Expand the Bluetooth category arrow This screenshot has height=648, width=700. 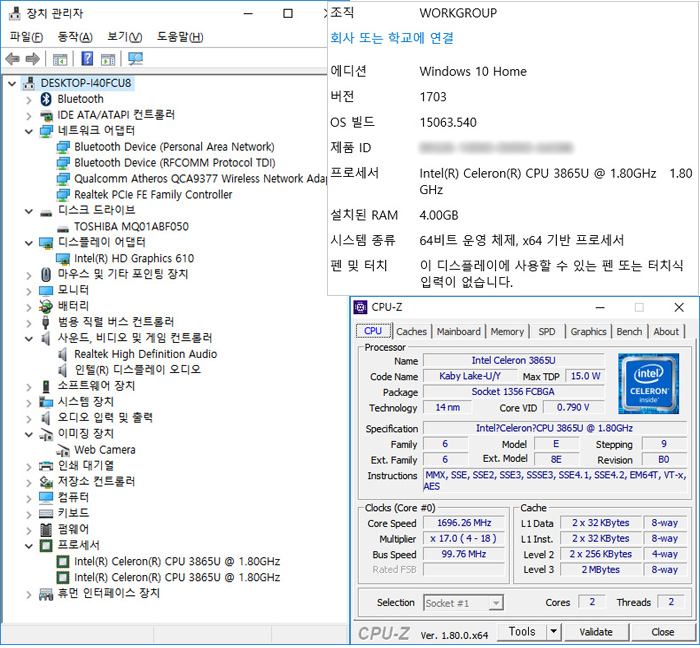29,100
